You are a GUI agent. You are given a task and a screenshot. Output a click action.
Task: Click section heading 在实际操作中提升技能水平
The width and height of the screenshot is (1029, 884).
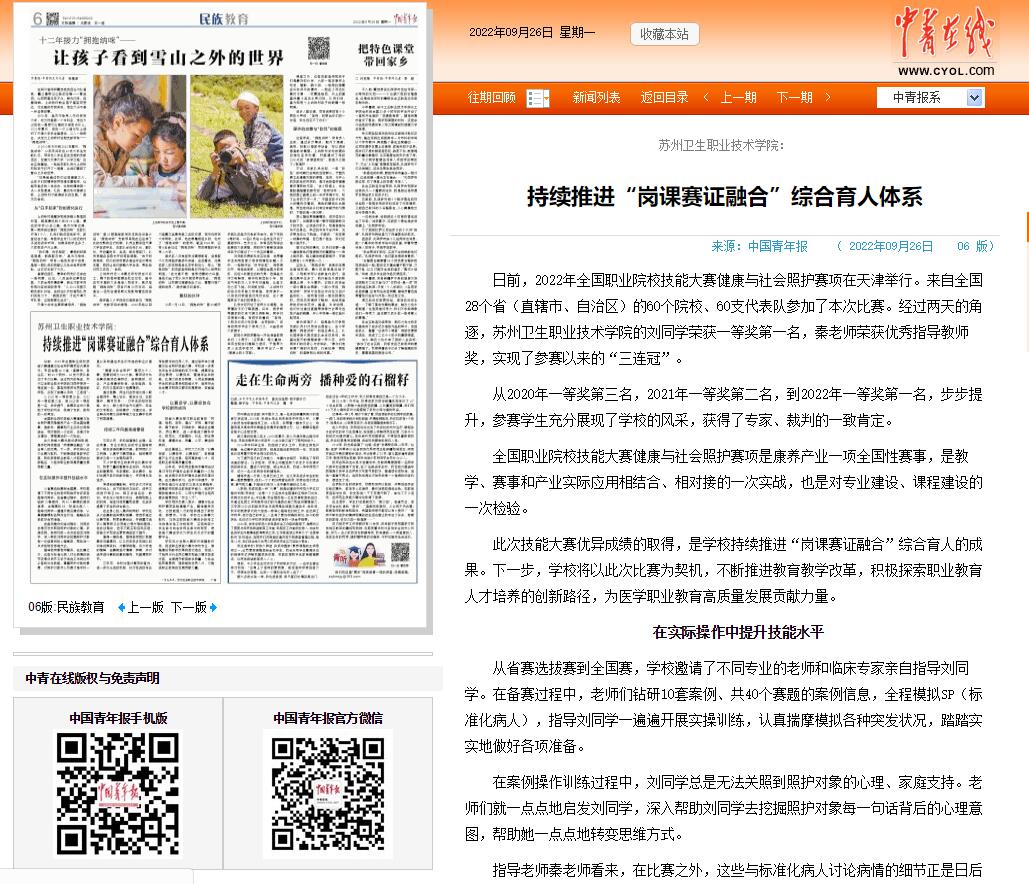pos(738,633)
